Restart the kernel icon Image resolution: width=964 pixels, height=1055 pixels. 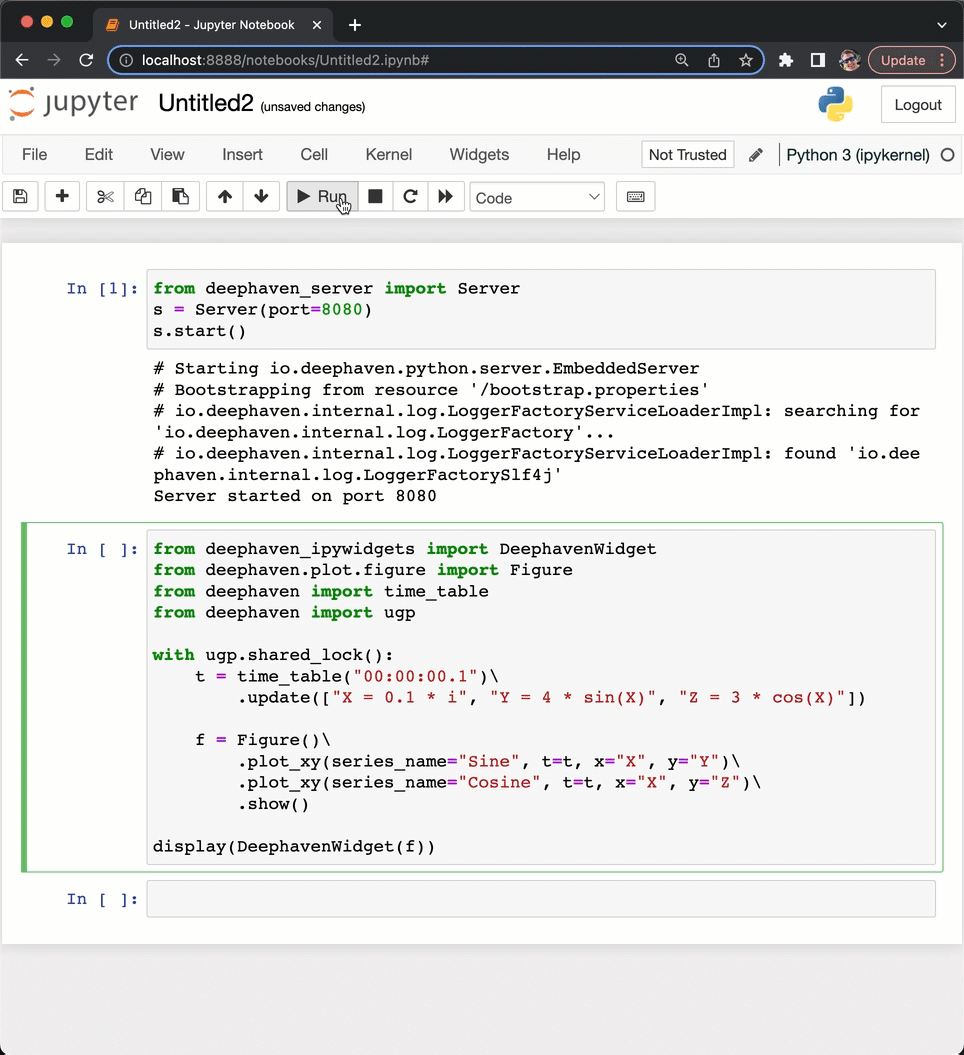pyautogui.click(x=410, y=196)
